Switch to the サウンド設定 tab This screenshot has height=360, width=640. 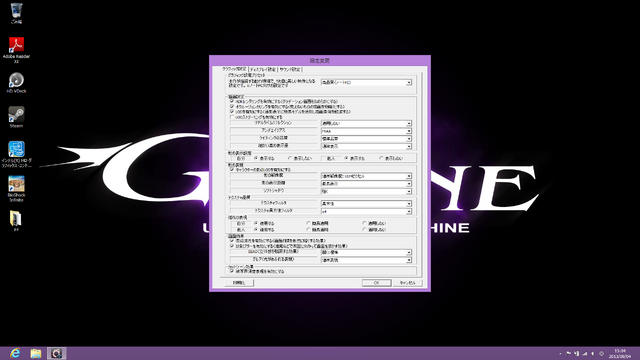click(x=290, y=69)
